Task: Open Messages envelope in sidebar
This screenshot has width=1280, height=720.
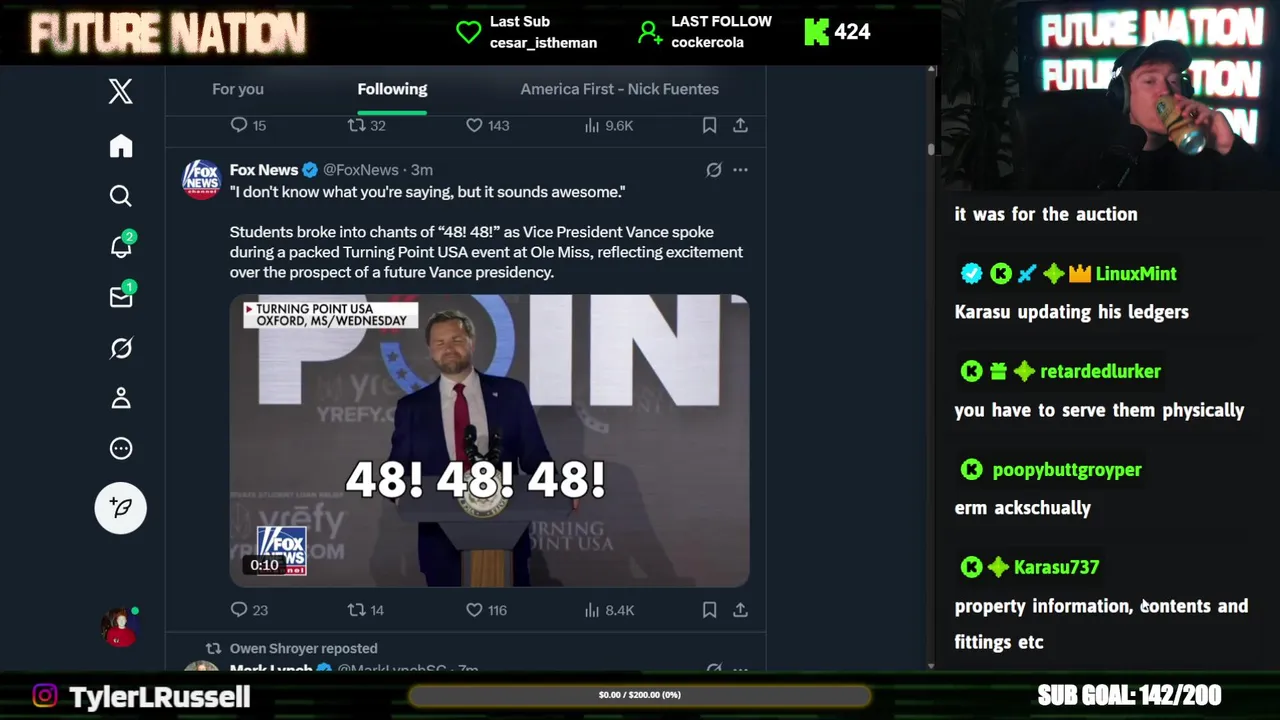Action: pos(122,296)
